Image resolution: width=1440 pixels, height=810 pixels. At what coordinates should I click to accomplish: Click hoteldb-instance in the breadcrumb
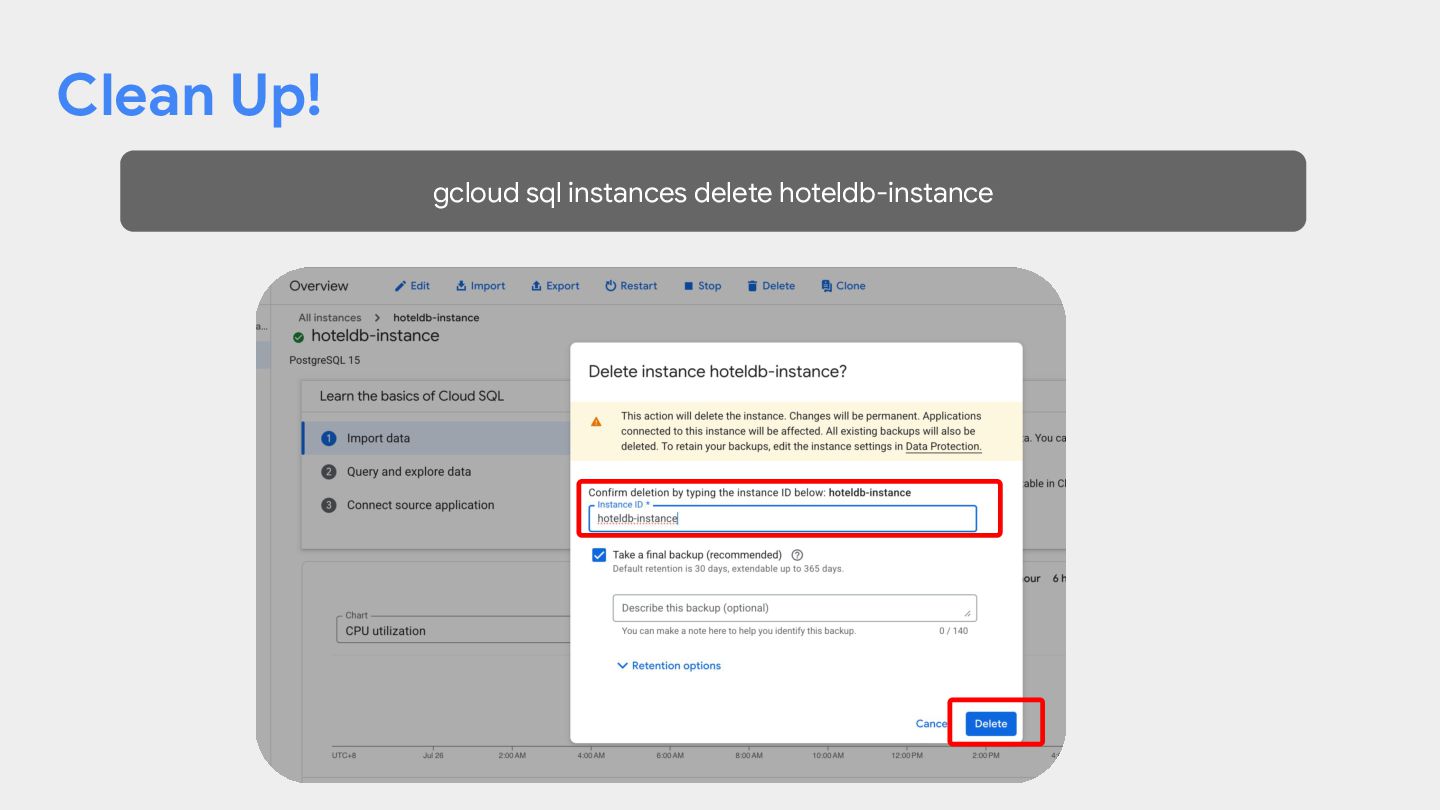(436, 318)
